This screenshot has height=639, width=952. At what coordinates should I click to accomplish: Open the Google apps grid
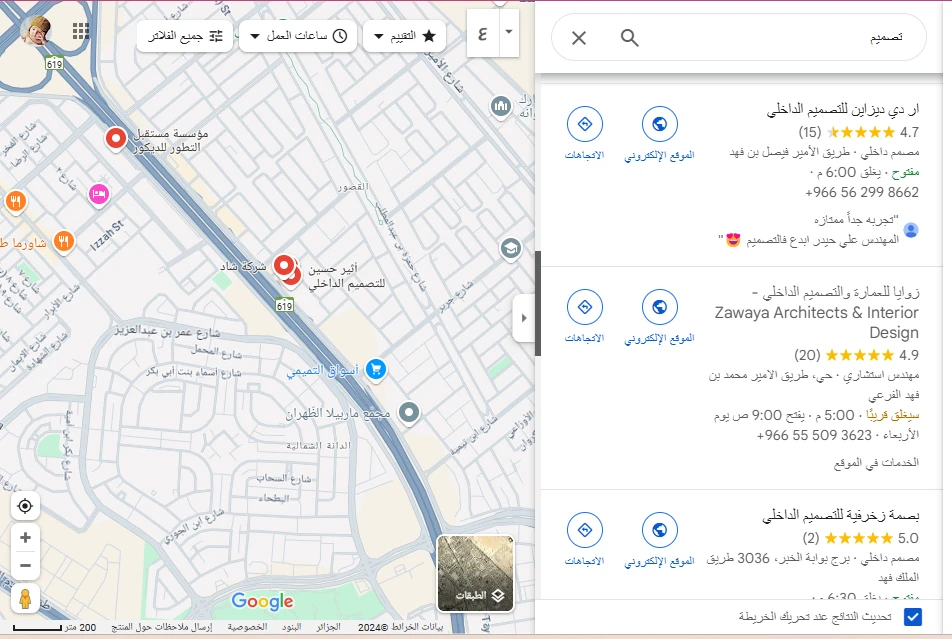81,30
